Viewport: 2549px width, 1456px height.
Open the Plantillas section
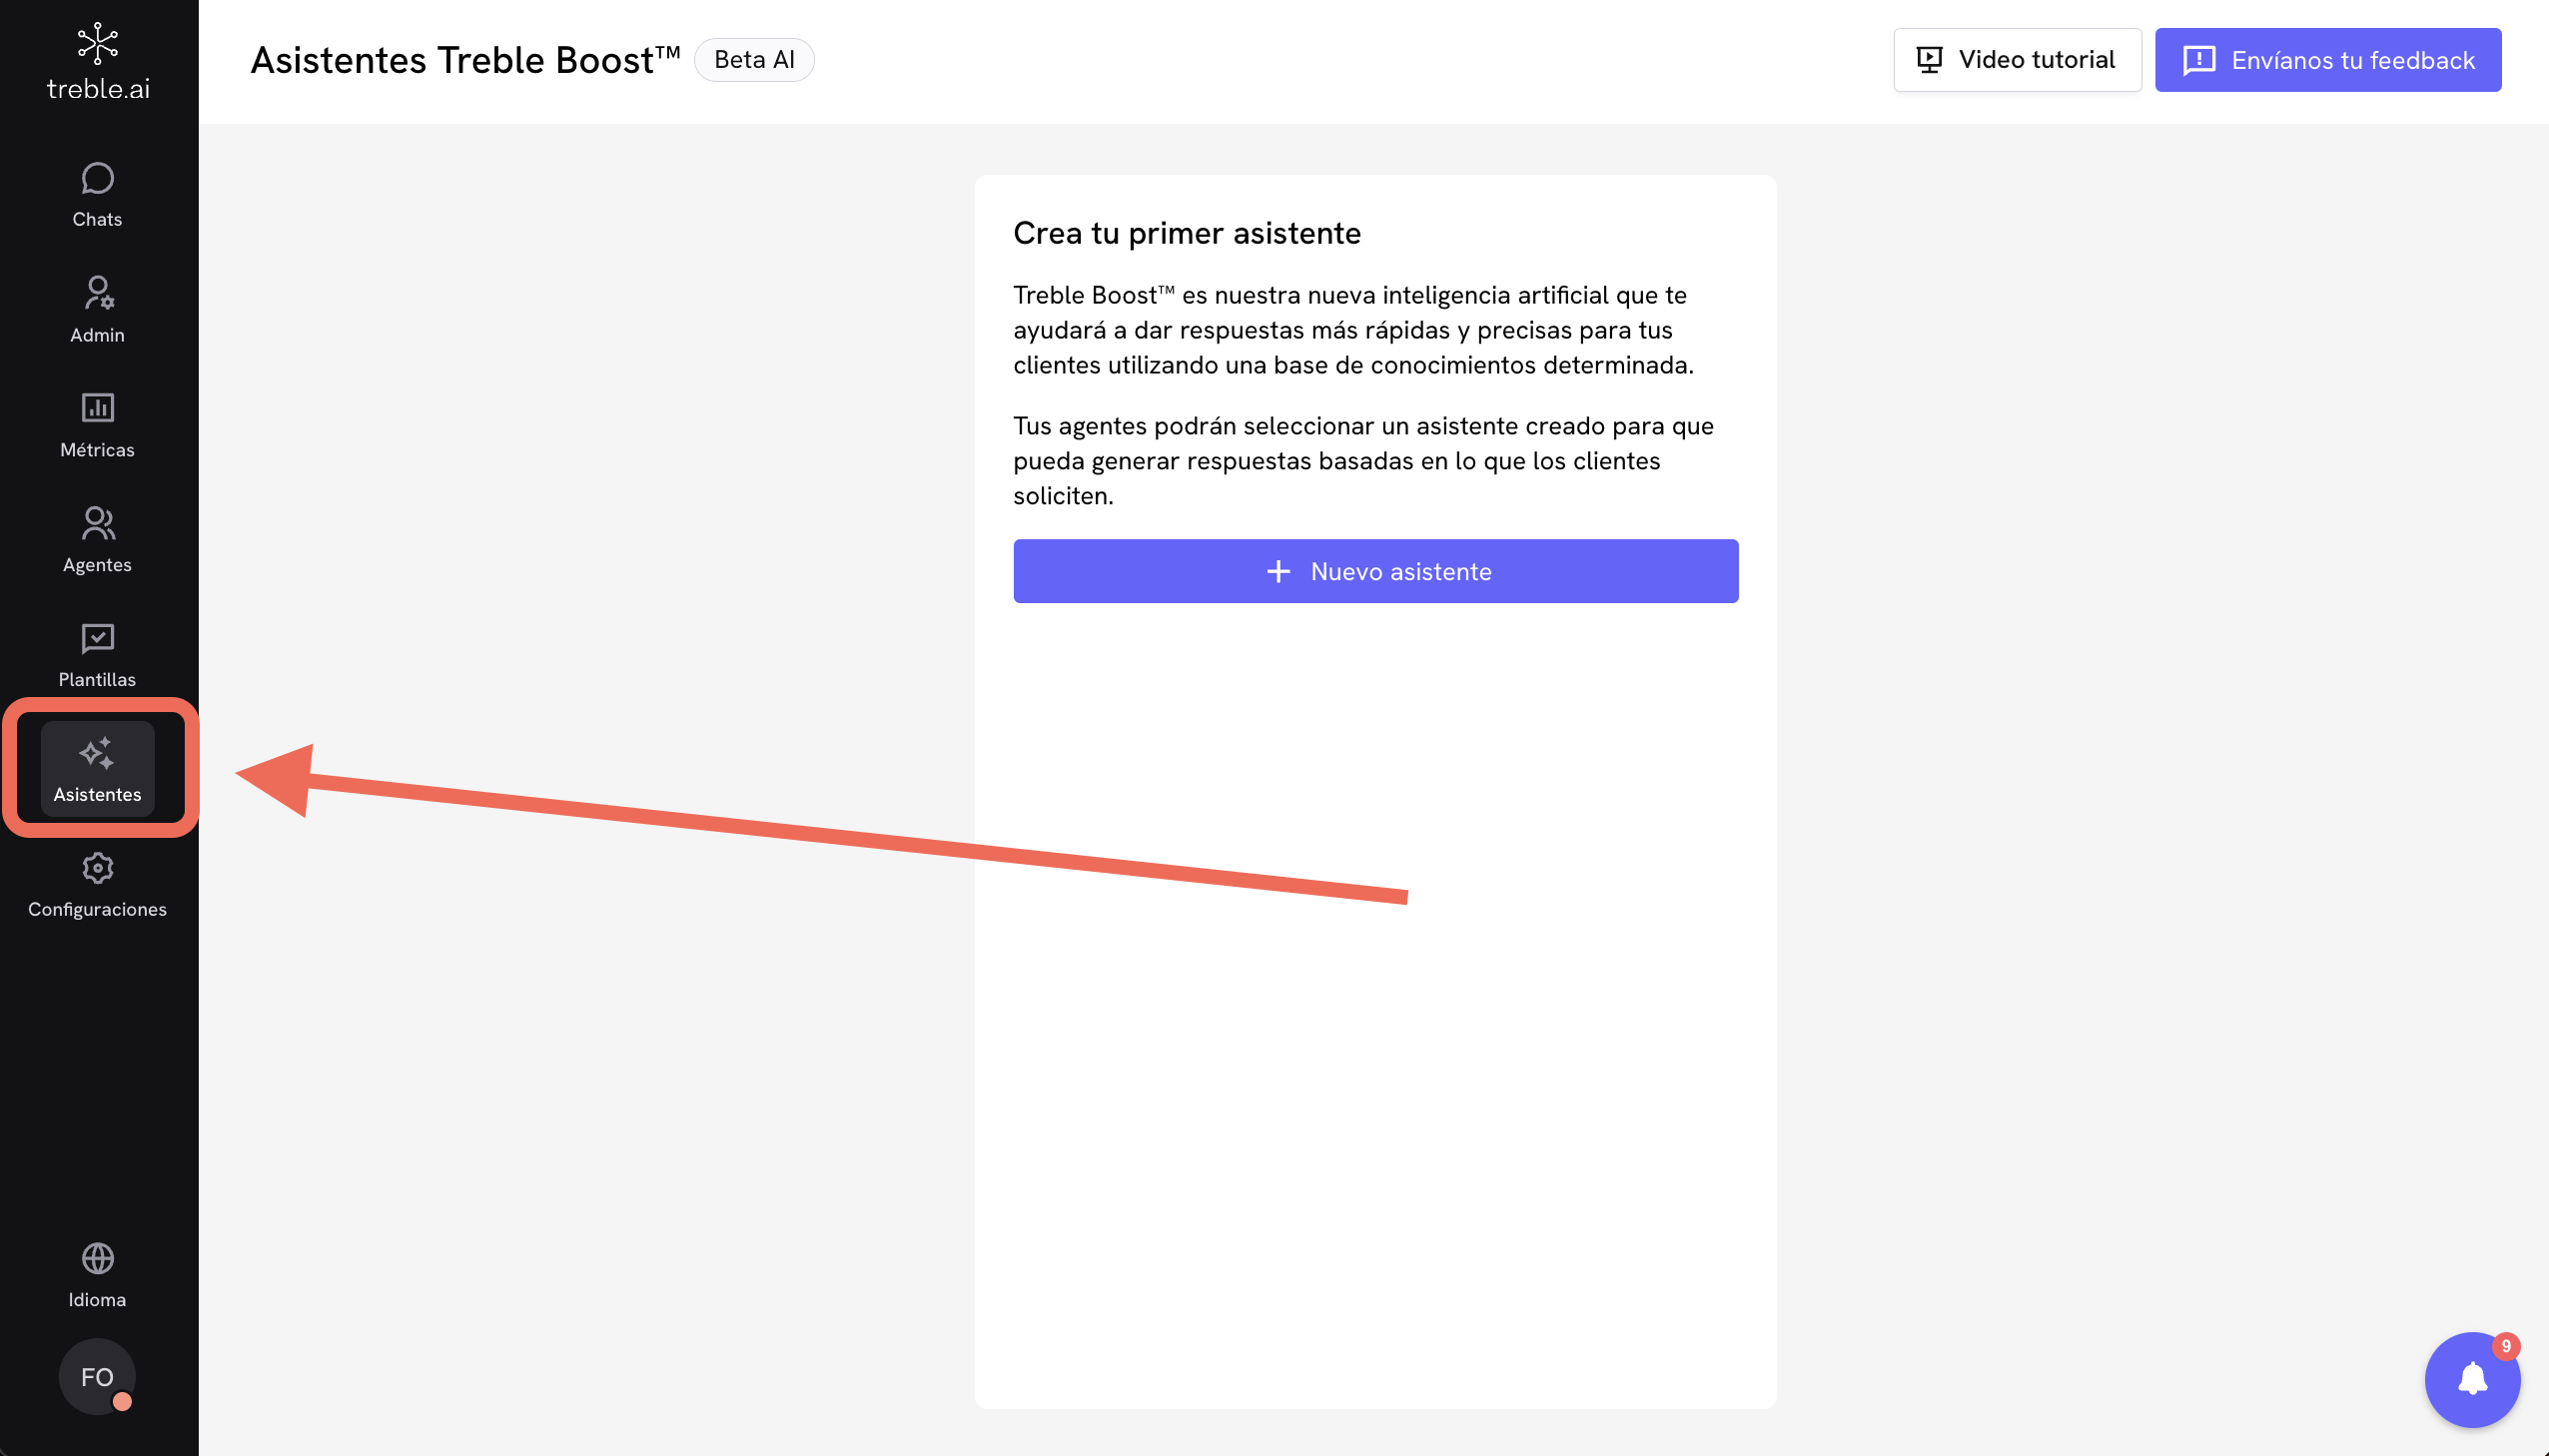tap(97, 655)
